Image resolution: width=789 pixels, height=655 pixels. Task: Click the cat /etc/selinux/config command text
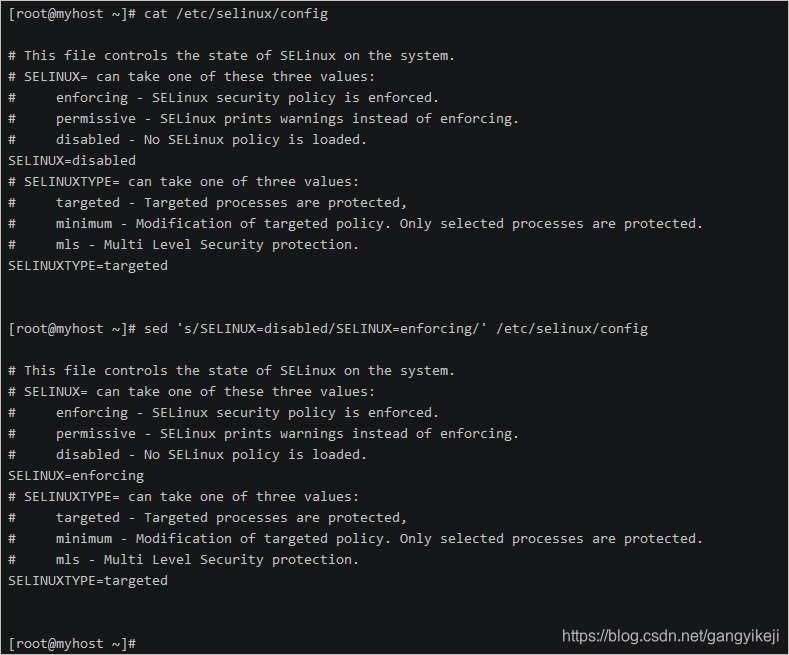pyautogui.click(x=236, y=14)
